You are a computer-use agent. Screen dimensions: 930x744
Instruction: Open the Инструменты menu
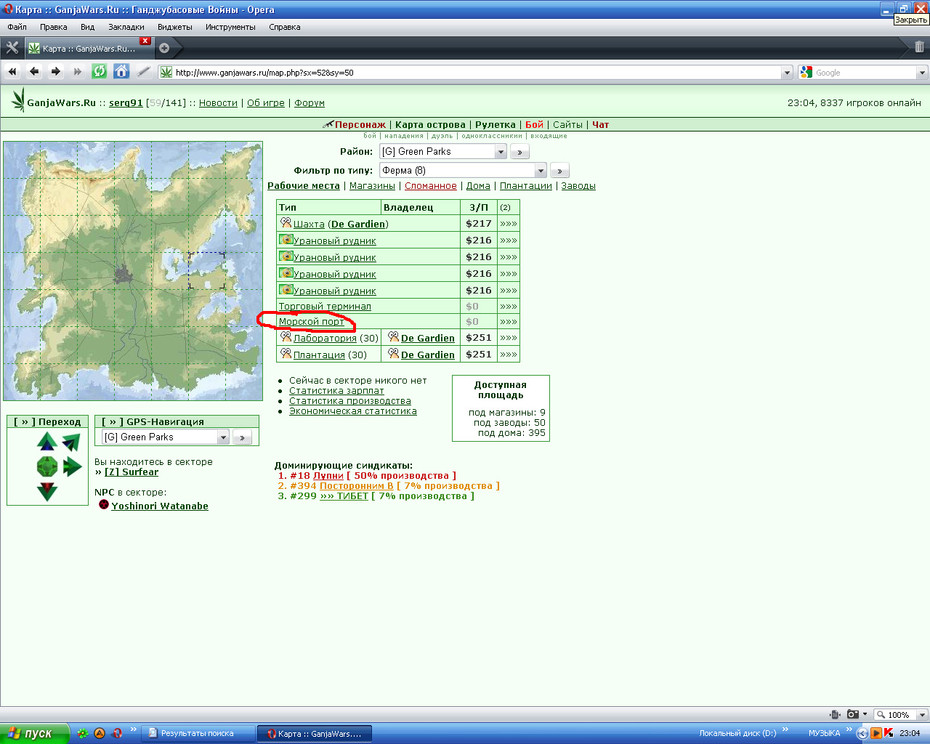230,27
